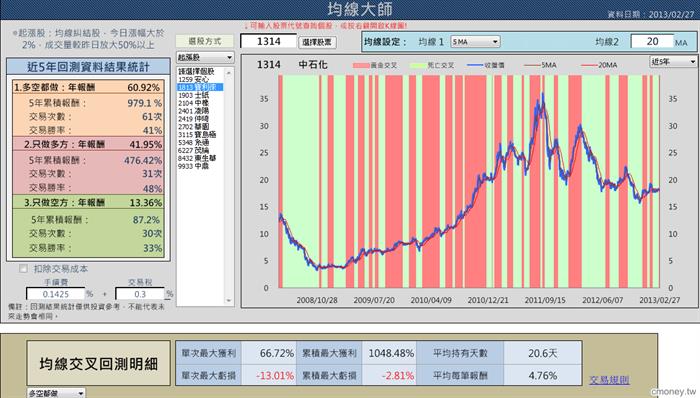Click the 黃金交叉 red legend swatch
This screenshot has height=398, width=700.
point(360,65)
